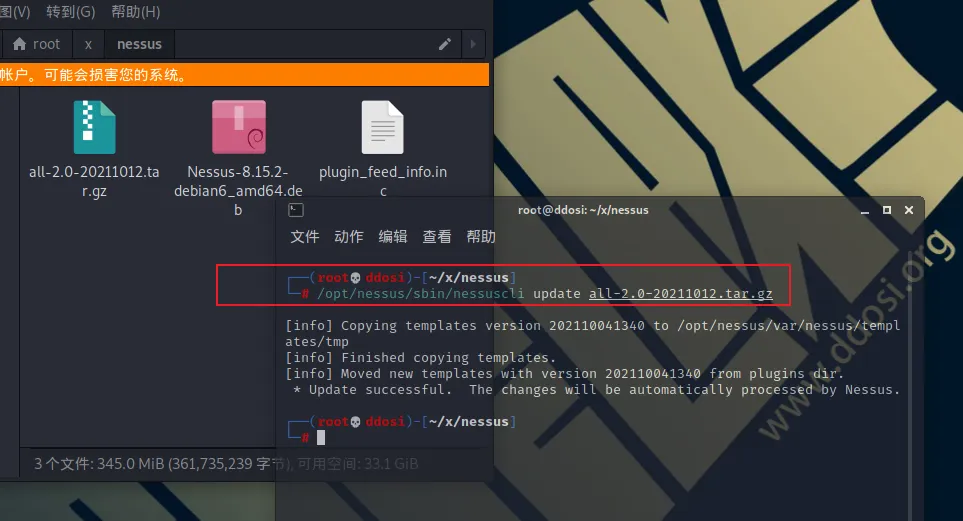Click underlined all-2.0-20211012.tar.gz in terminal

tap(680, 293)
